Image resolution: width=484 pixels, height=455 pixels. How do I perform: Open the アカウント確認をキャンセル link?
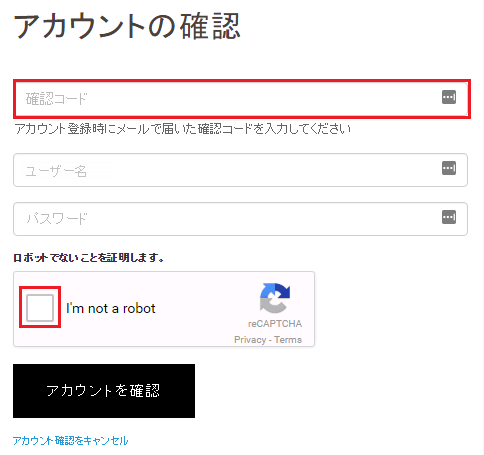[70, 441]
